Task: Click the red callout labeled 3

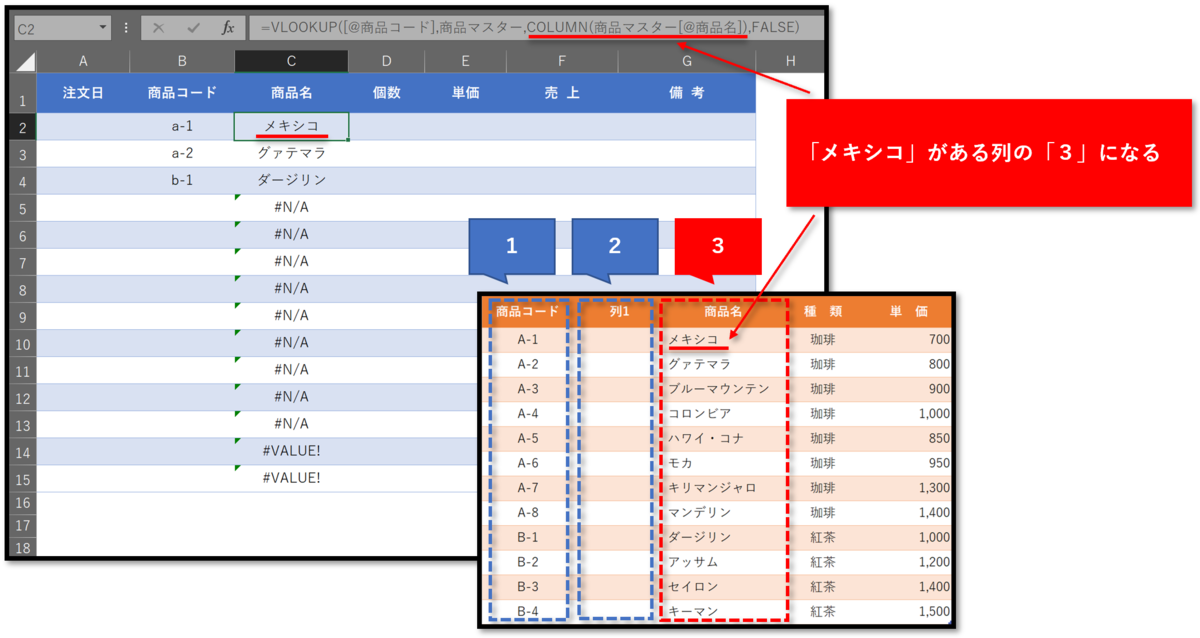Action: [x=717, y=245]
